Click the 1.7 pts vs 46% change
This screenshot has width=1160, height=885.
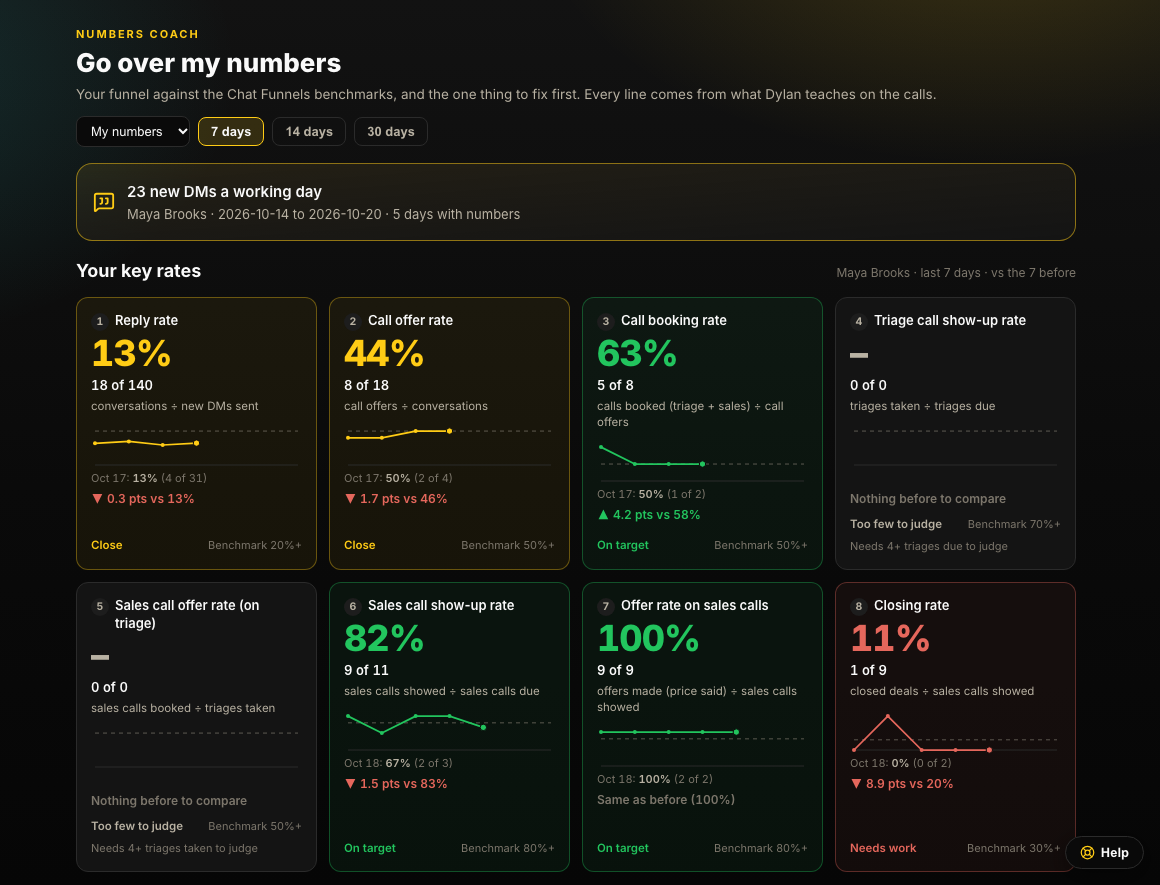tap(396, 499)
